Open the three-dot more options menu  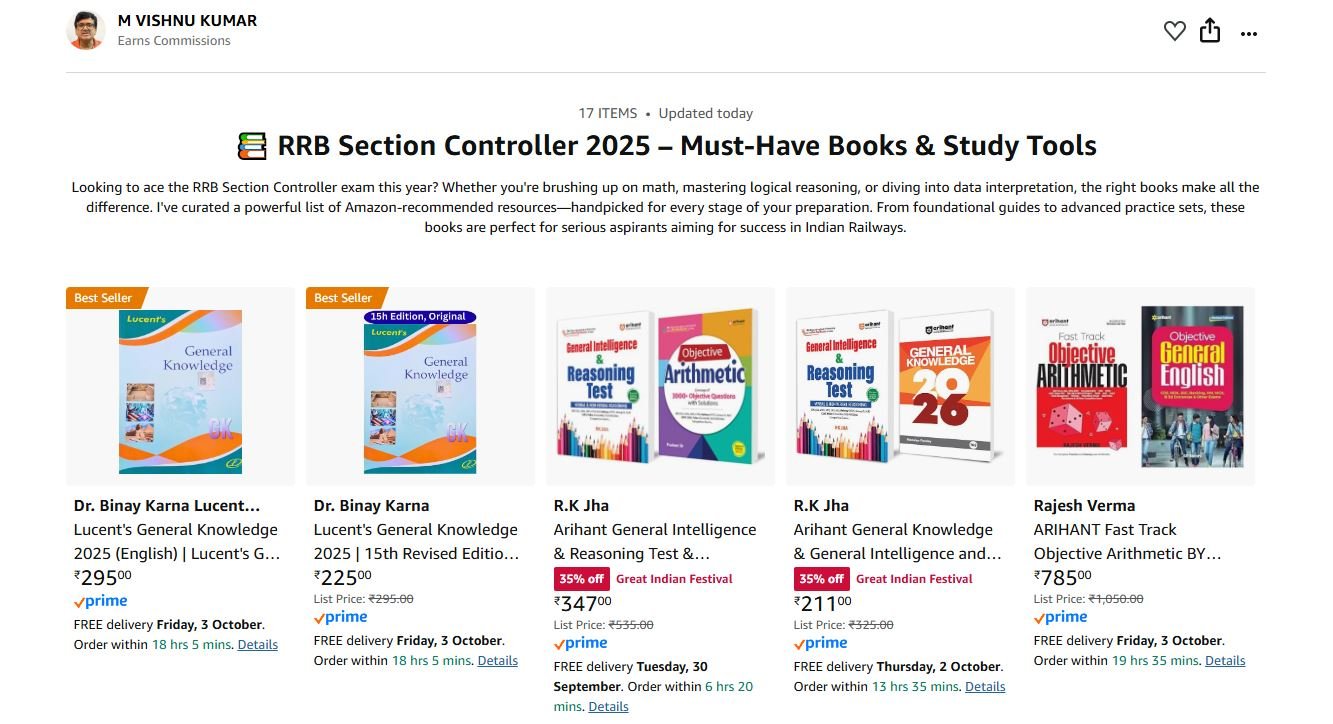(1248, 33)
